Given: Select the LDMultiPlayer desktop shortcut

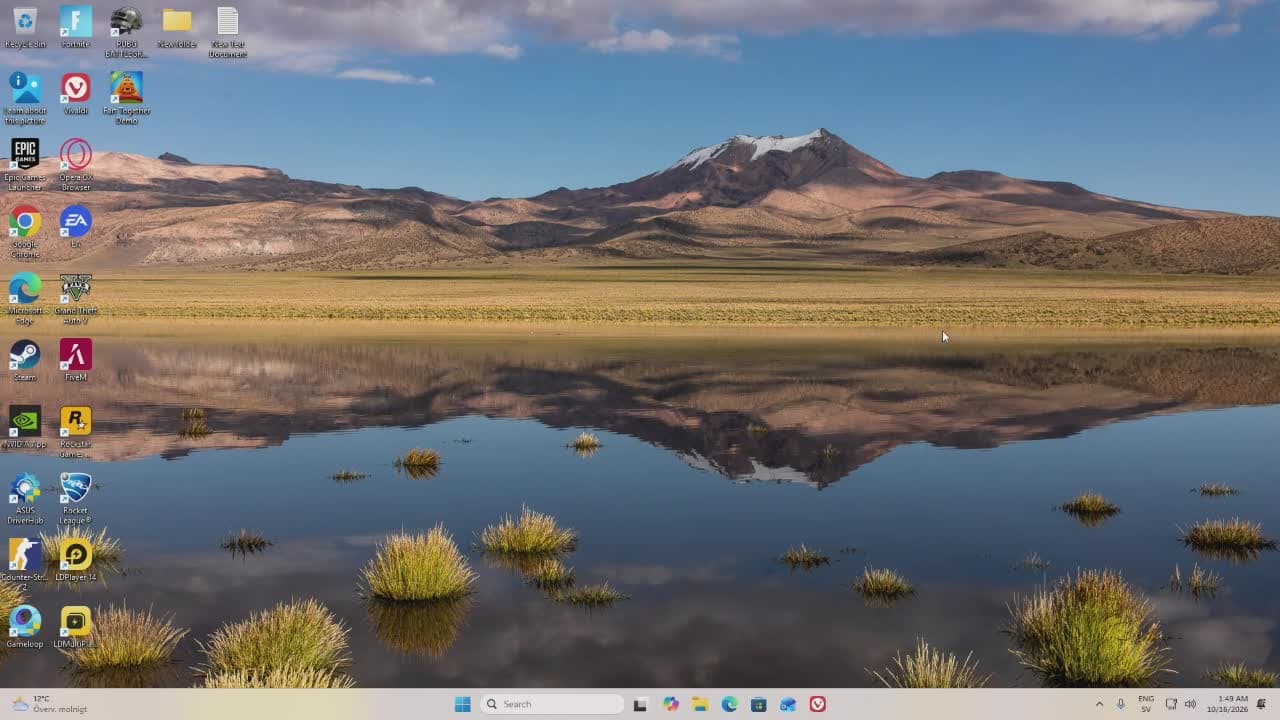Looking at the screenshot, I should [x=76, y=627].
